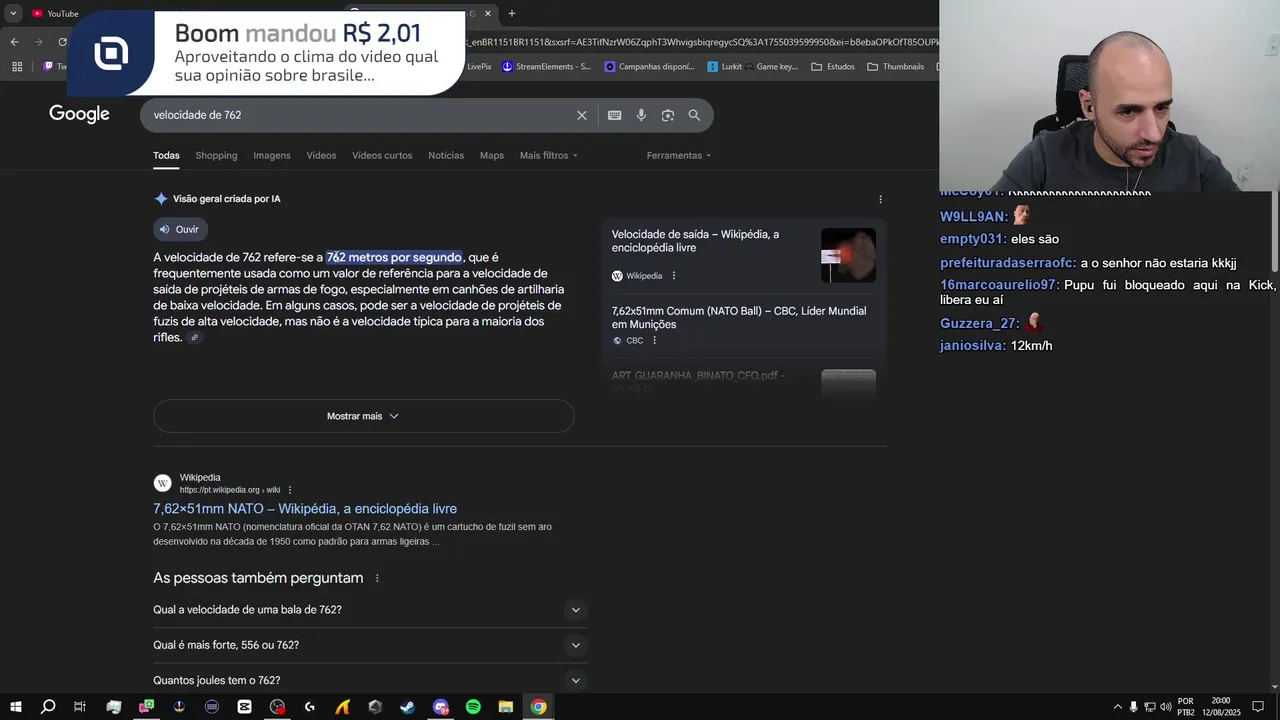Open AI overview three-dot options menu
The width and height of the screenshot is (1280, 720).
tap(880, 200)
